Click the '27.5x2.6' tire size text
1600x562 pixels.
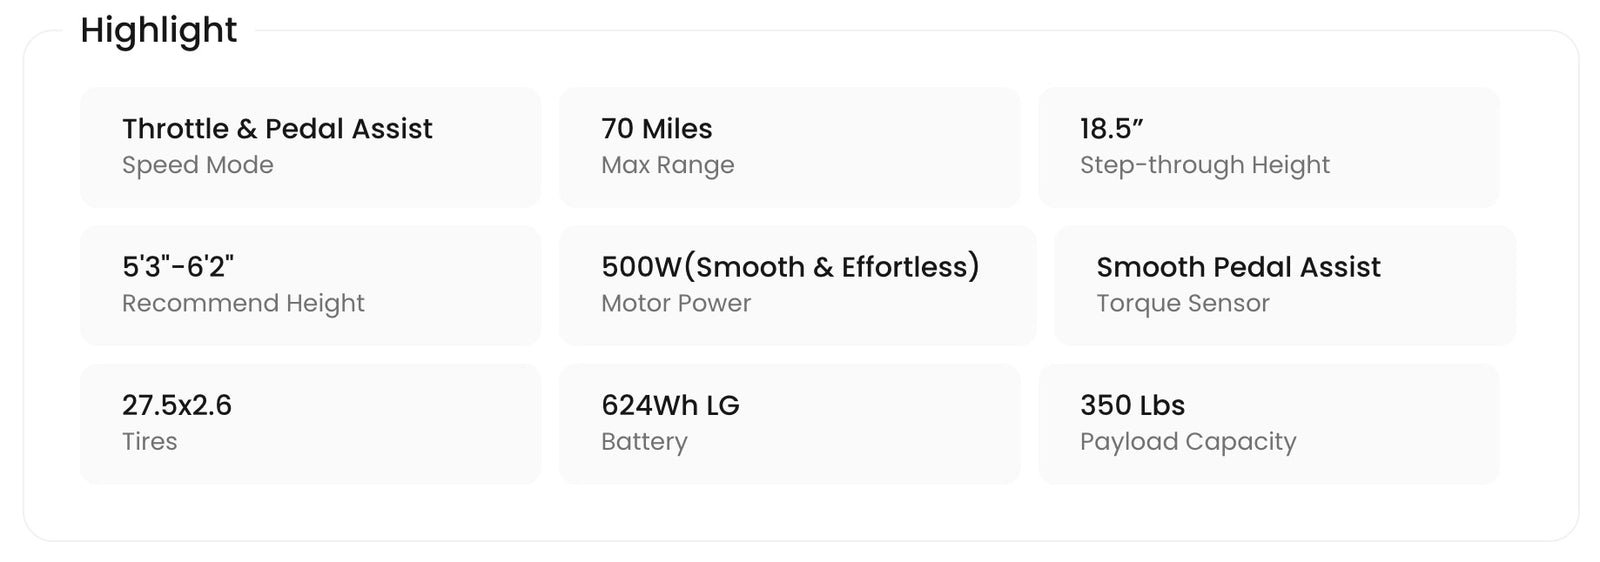176,405
